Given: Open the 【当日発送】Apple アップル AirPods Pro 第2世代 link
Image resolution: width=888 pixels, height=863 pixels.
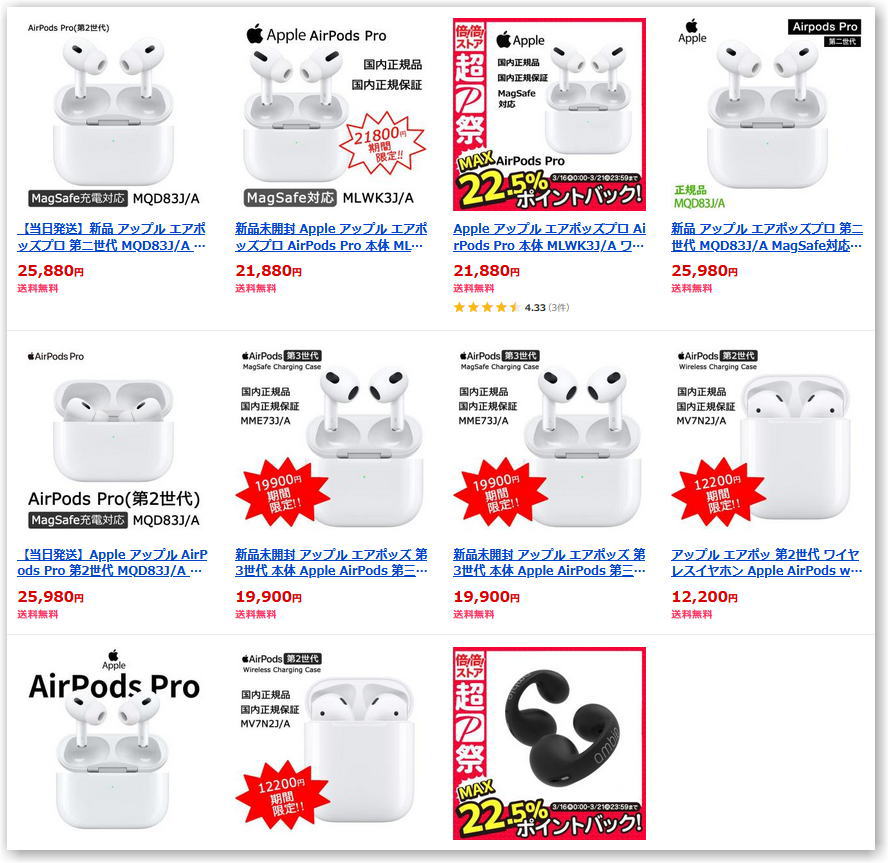Looking at the screenshot, I should 112,562.
